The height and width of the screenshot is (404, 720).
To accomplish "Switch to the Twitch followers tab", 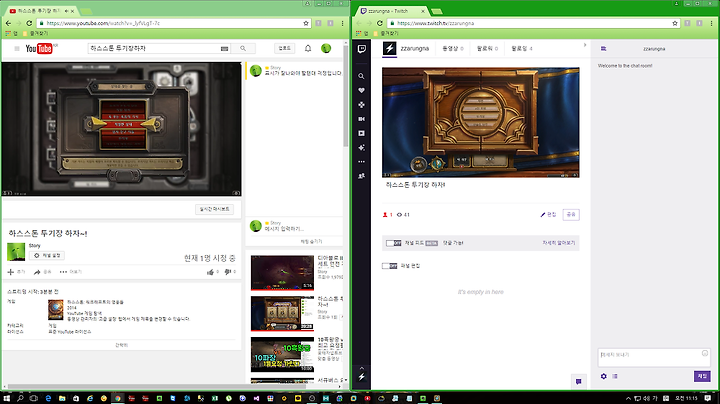I will point(487,48).
